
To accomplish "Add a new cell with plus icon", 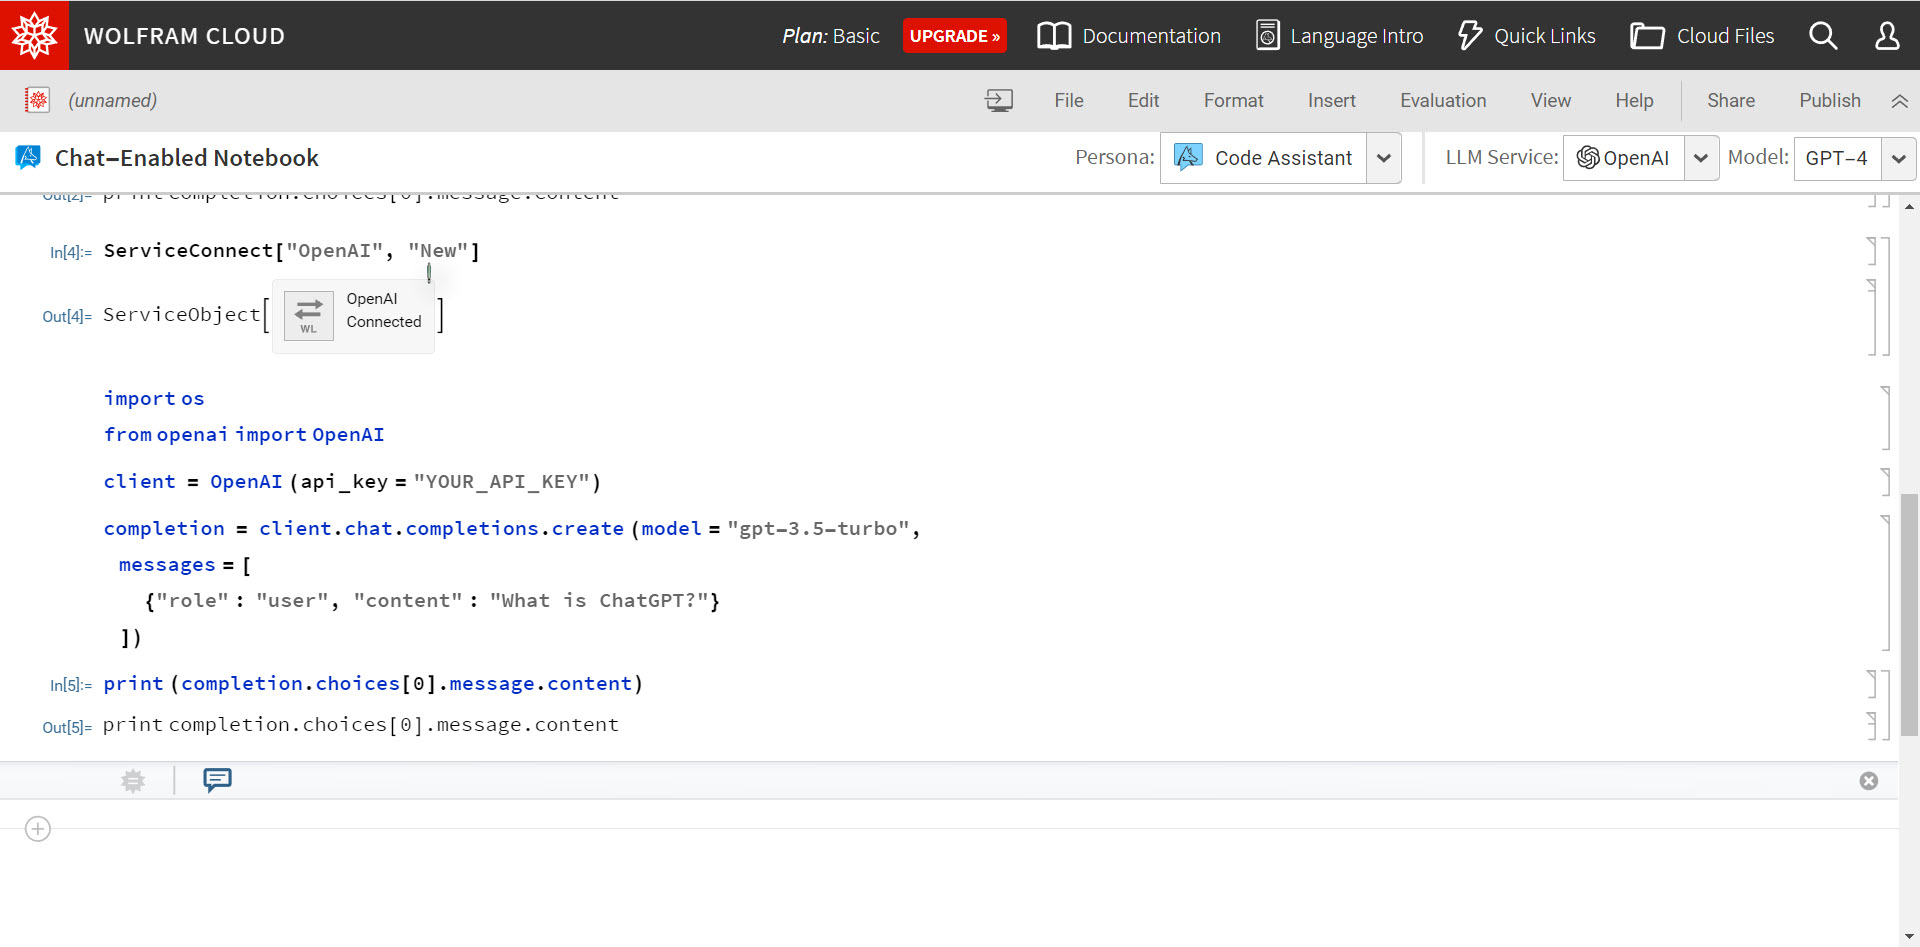I will tap(38, 829).
